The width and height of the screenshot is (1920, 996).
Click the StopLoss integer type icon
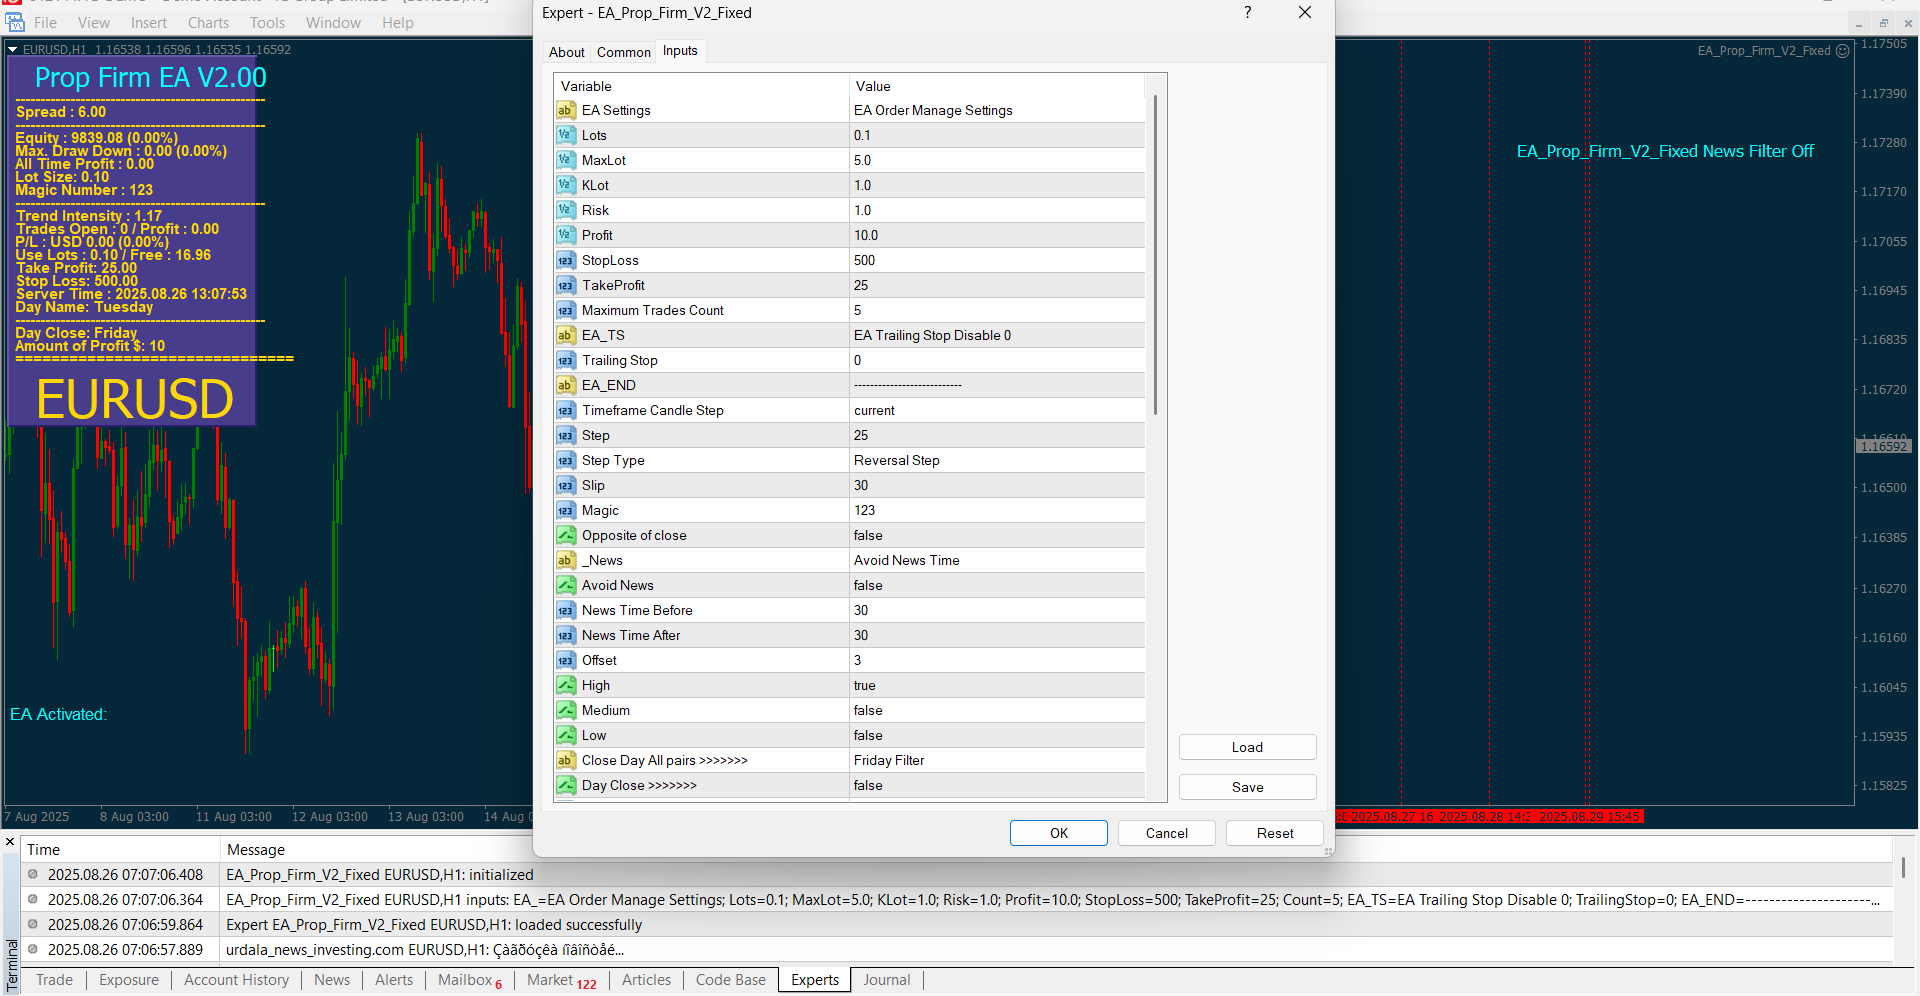pyautogui.click(x=566, y=260)
